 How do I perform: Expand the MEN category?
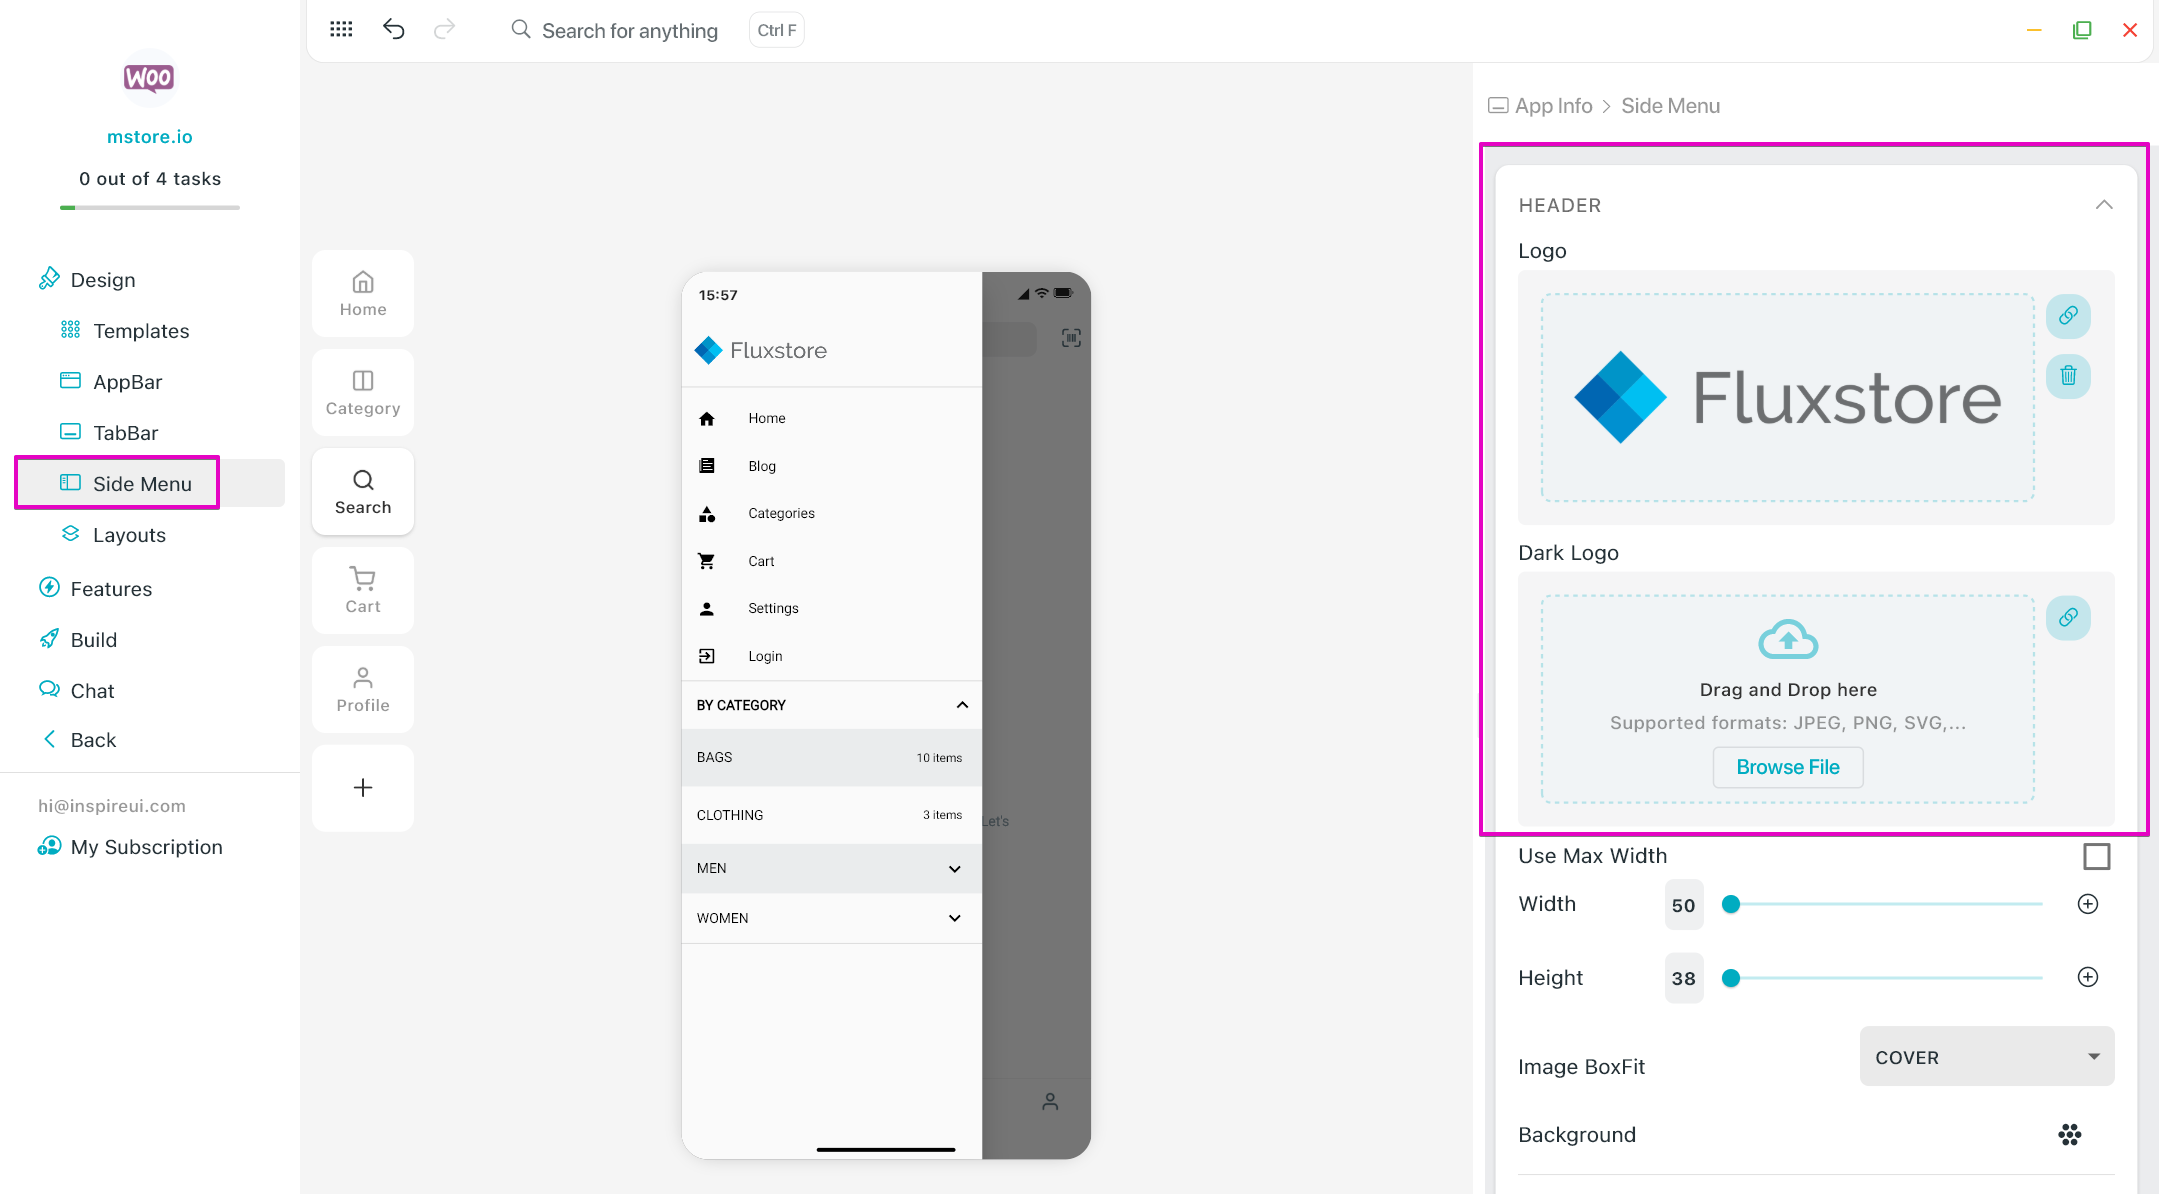(954, 869)
